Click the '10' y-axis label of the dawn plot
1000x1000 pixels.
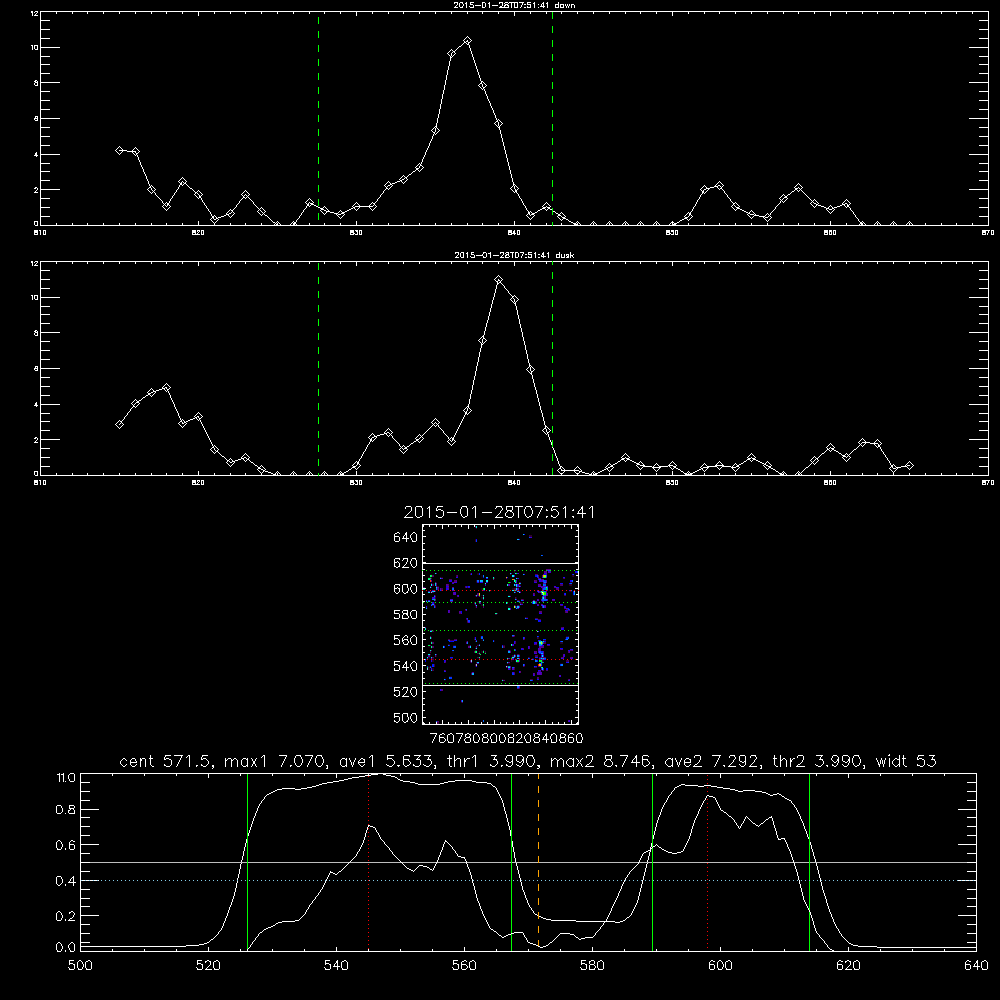click(35, 48)
